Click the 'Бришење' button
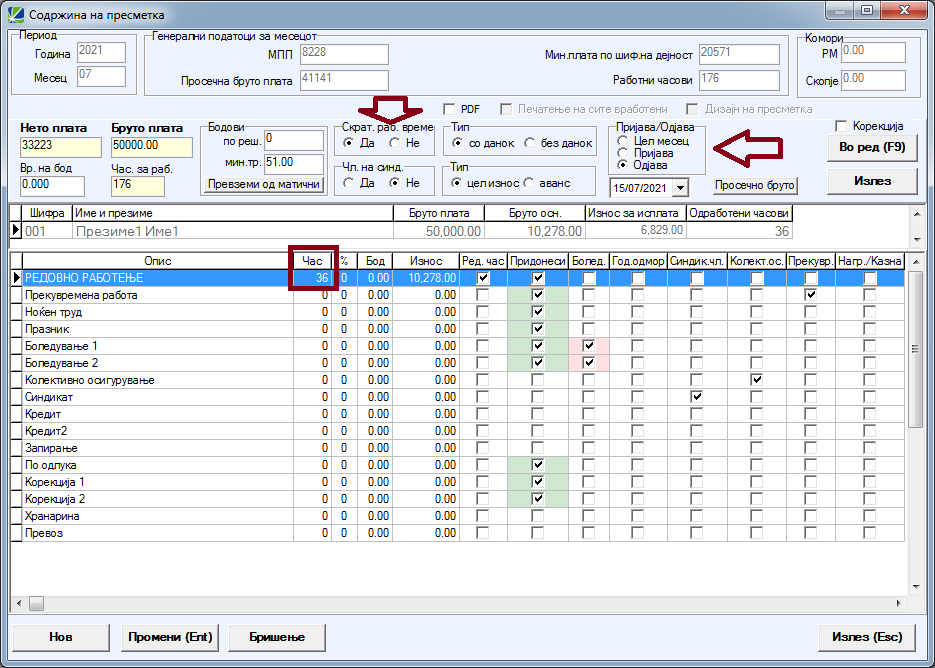Image resolution: width=935 pixels, height=668 pixels. (277, 637)
